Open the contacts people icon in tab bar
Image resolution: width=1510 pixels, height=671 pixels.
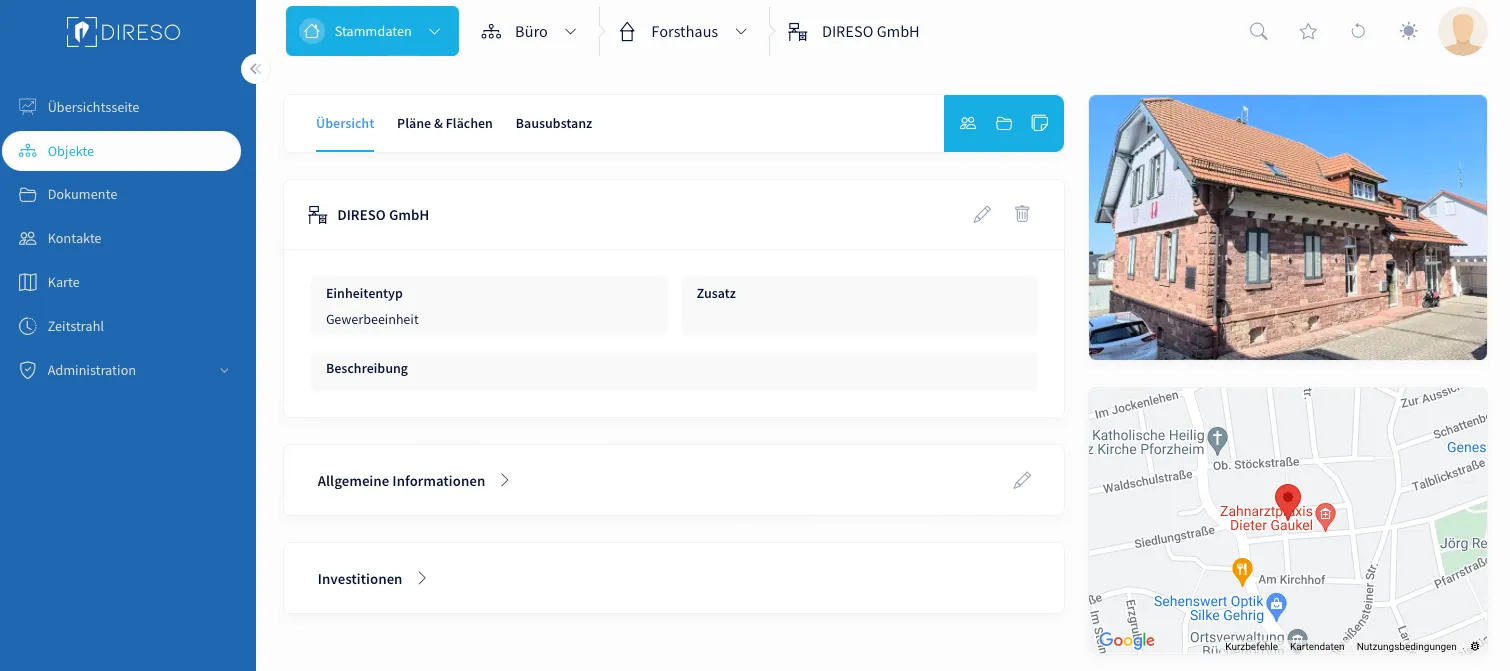pos(968,123)
